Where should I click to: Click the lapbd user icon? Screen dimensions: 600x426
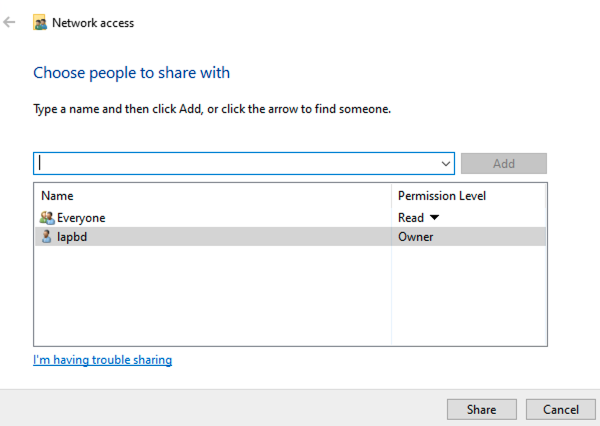[46, 237]
